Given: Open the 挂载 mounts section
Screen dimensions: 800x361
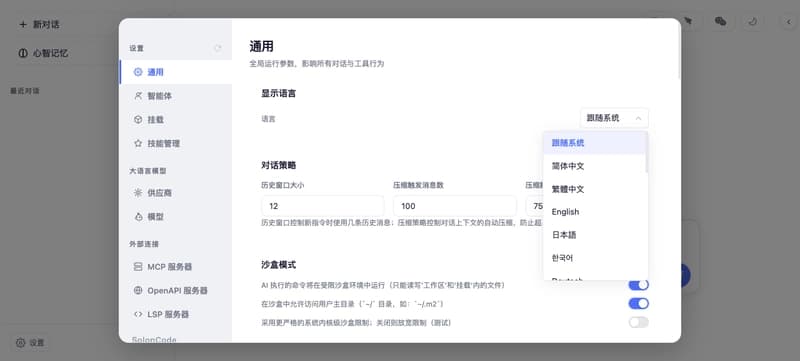Looking at the screenshot, I should click(x=176, y=119).
